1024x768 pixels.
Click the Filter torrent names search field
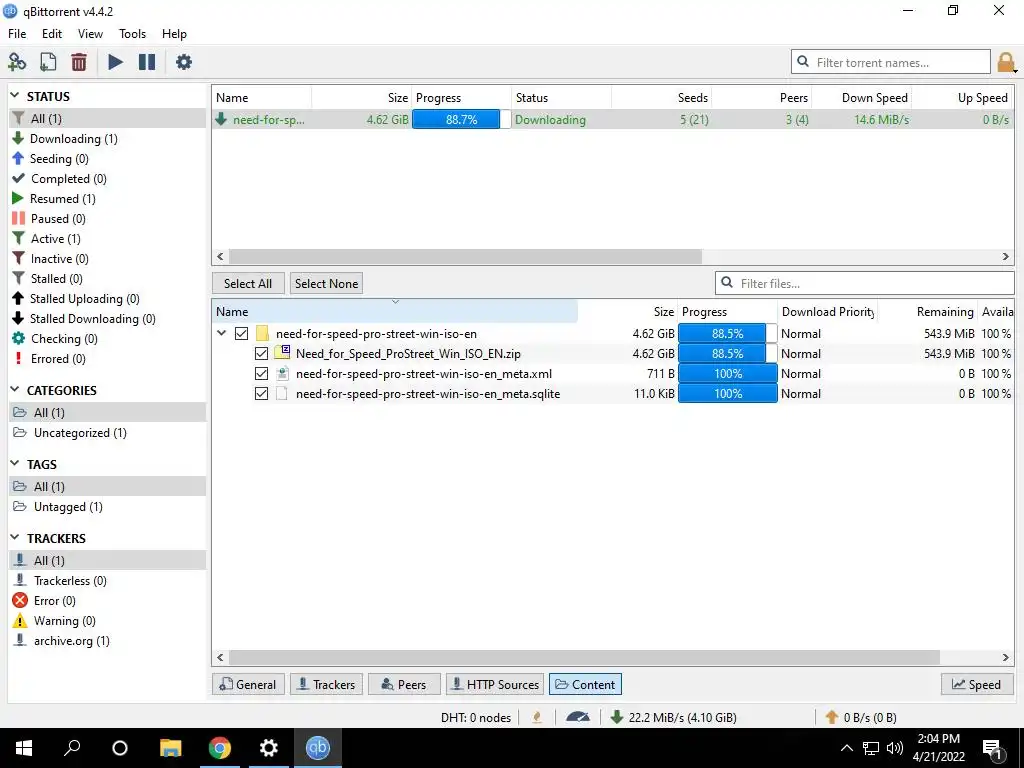click(x=891, y=62)
